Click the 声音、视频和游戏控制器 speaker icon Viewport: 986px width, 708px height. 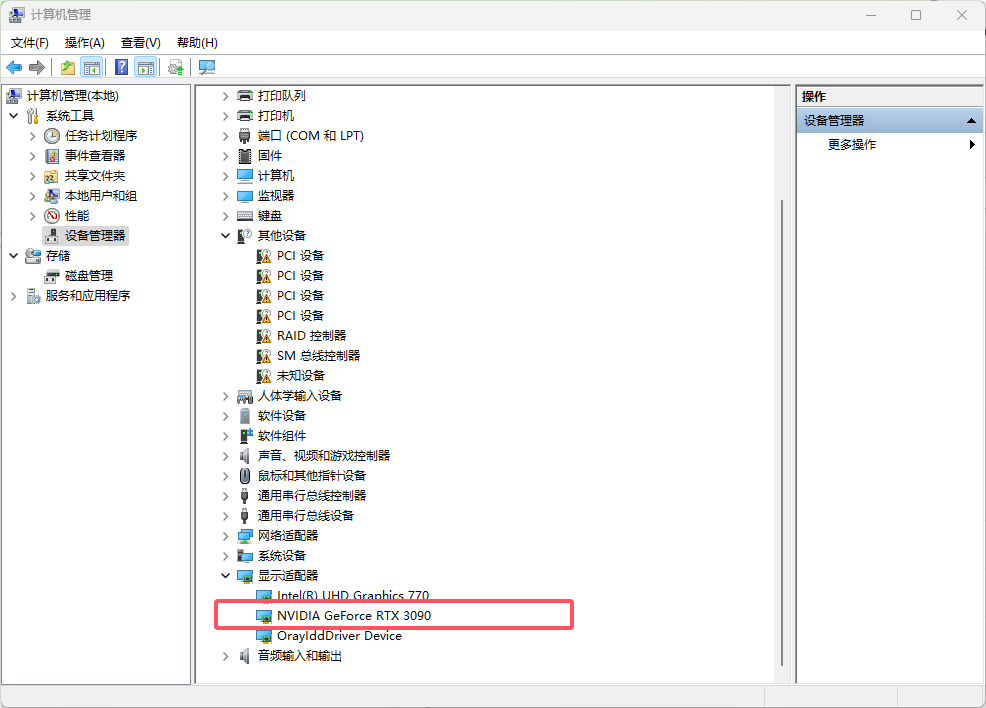[245, 456]
